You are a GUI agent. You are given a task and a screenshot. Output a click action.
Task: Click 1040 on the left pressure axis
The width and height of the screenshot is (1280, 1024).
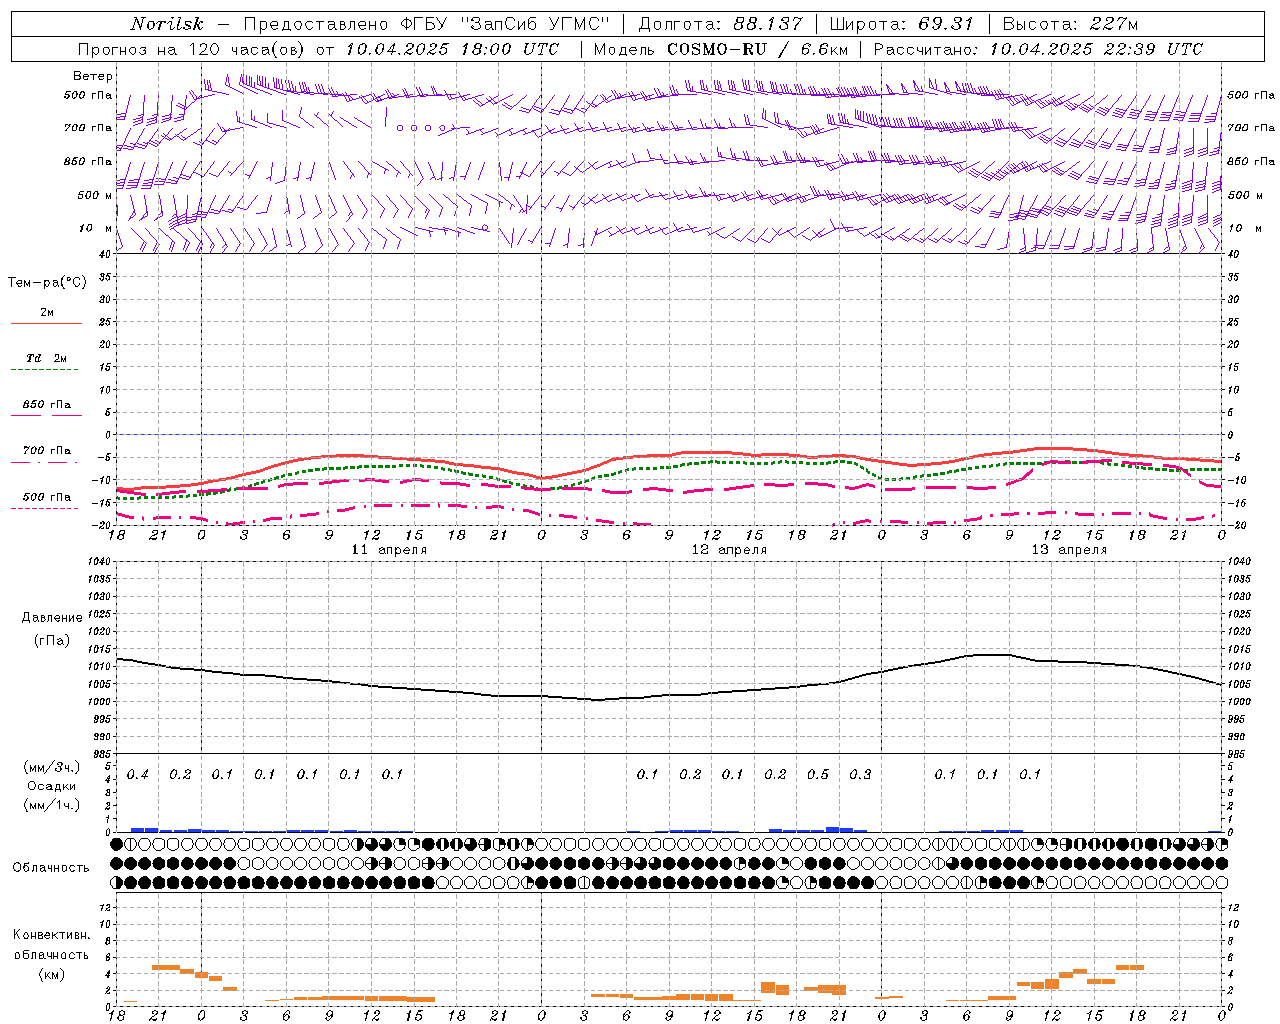coord(99,562)
